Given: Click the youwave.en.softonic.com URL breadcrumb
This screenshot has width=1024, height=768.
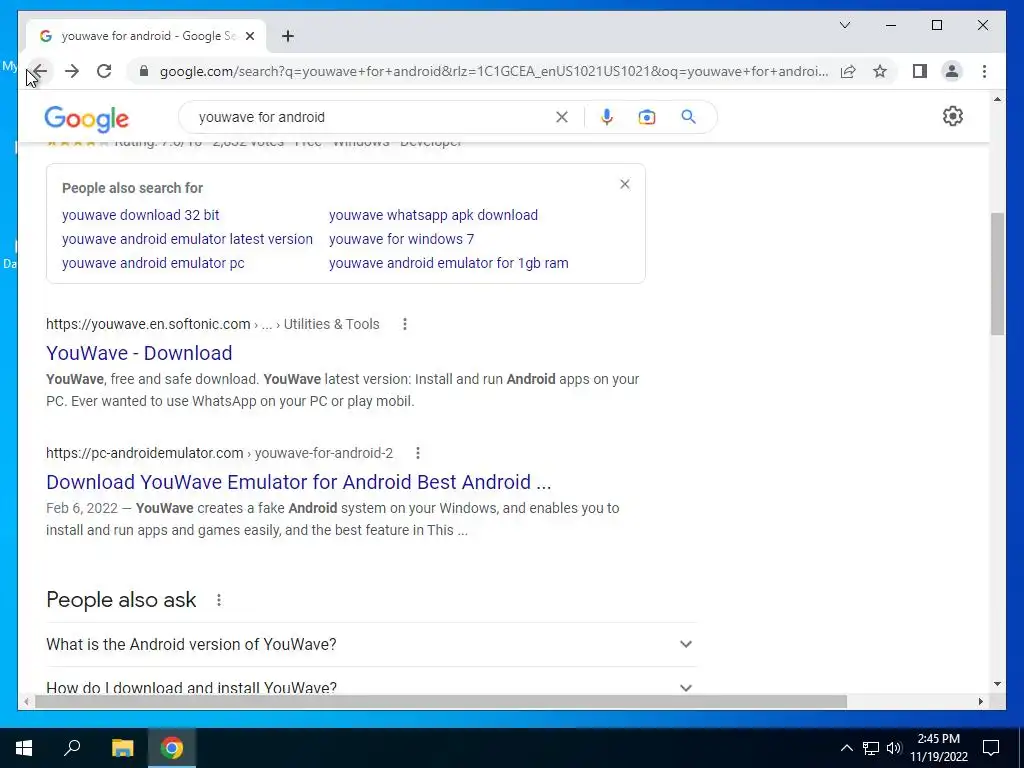Looking at the screenshot, I should tap(213, 324).
